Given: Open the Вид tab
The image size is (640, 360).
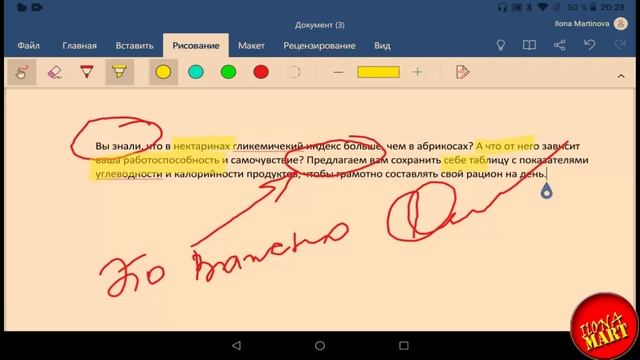Looking at the screenshot, I should (x=382, y=46).
